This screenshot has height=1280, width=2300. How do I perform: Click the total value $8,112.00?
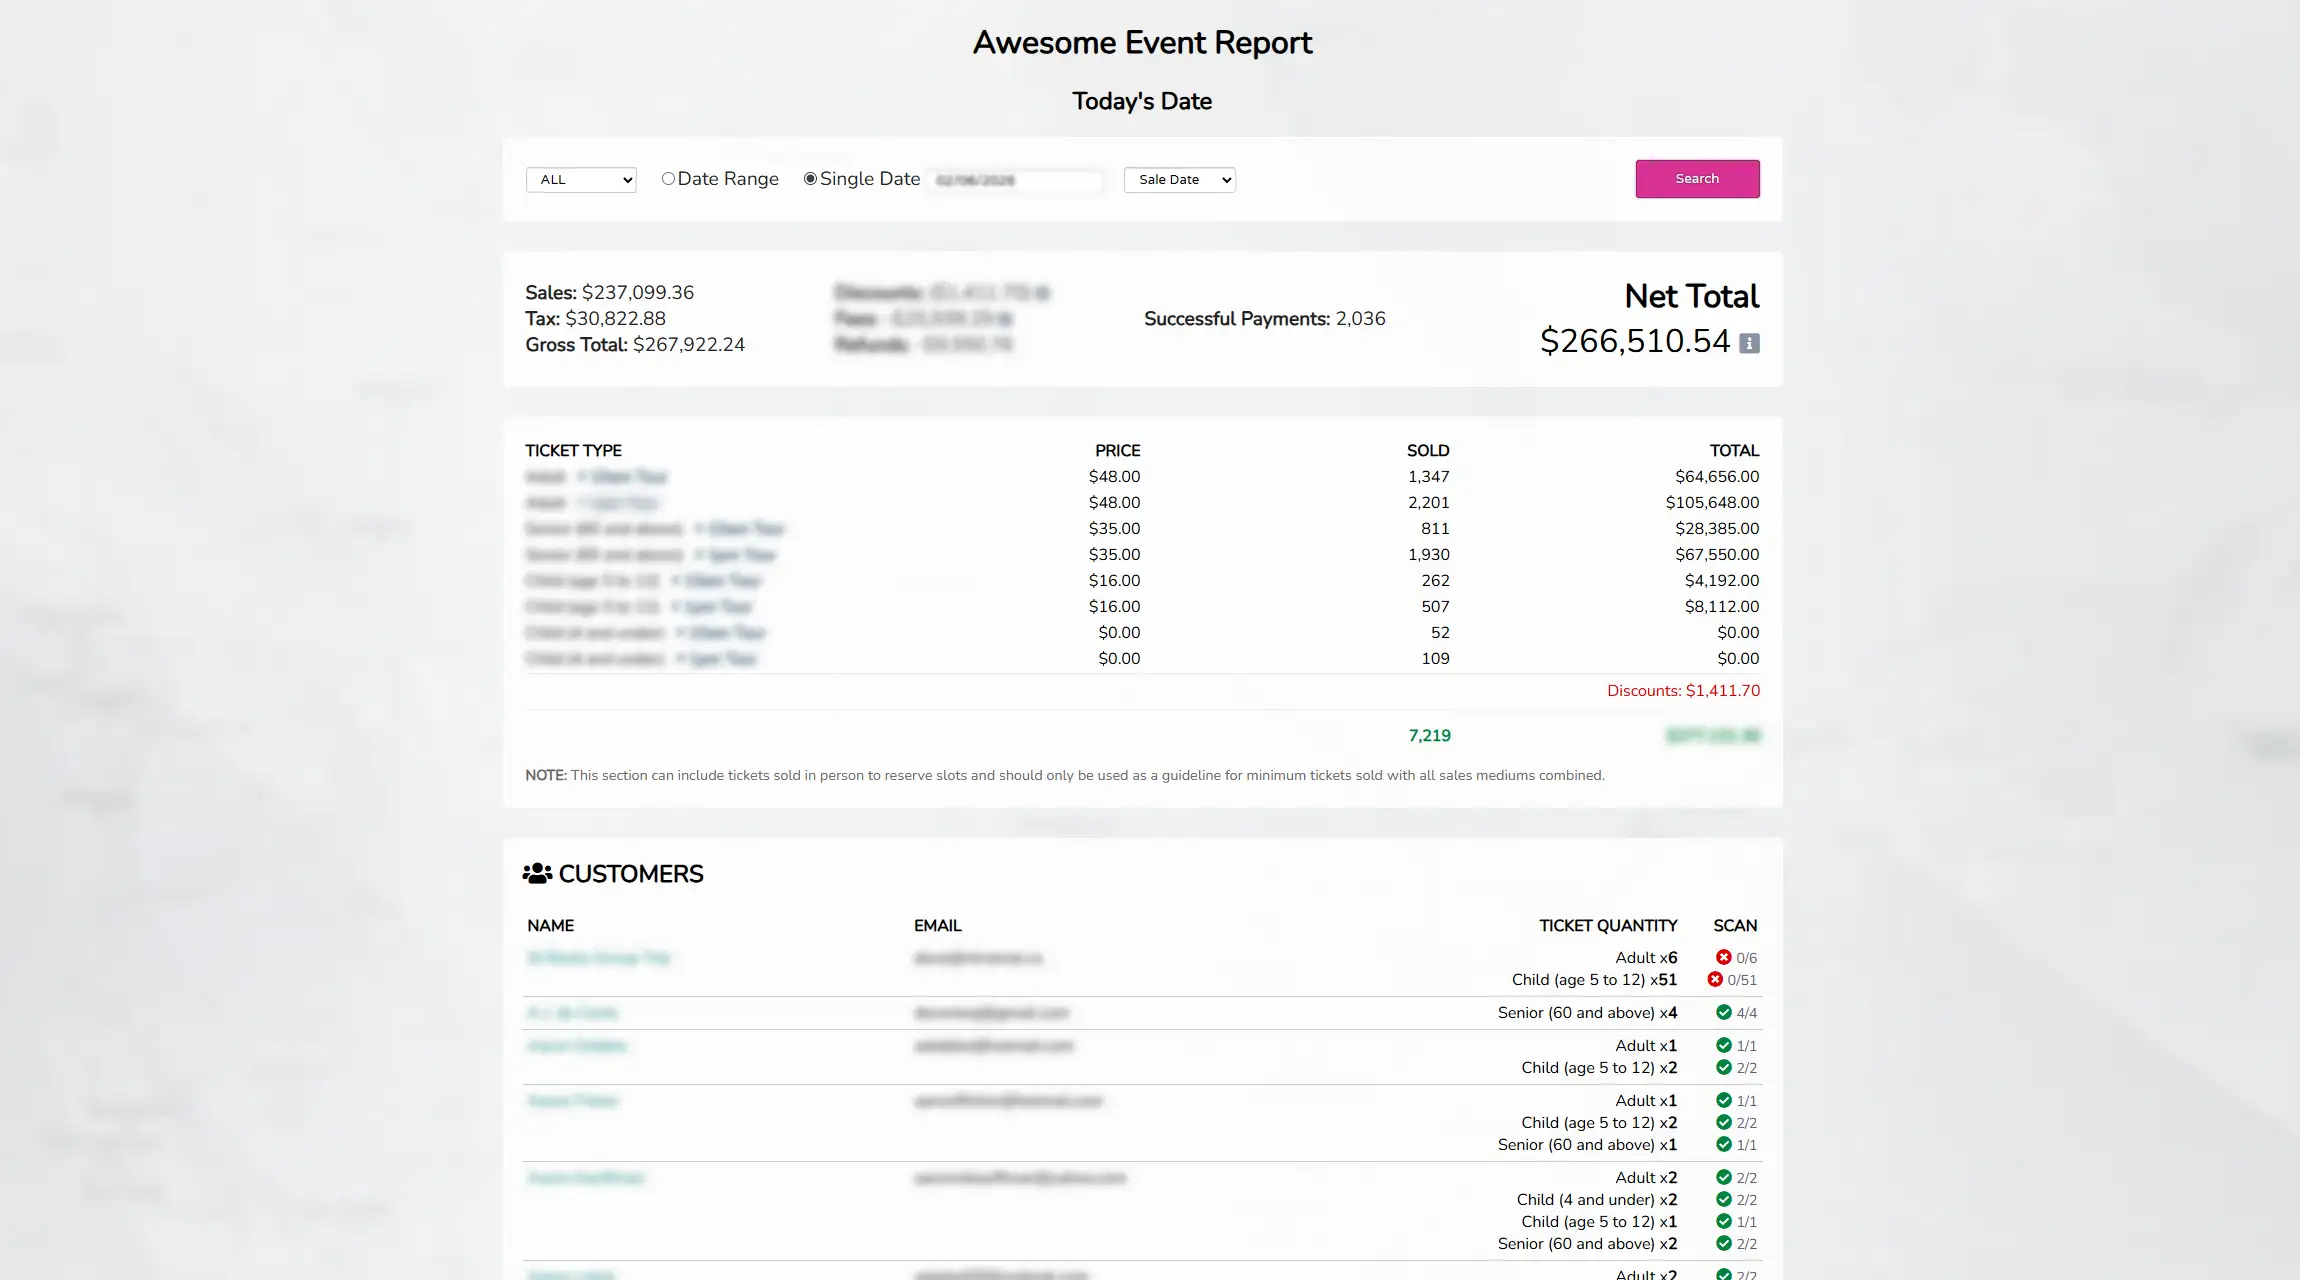(1722, 607)
